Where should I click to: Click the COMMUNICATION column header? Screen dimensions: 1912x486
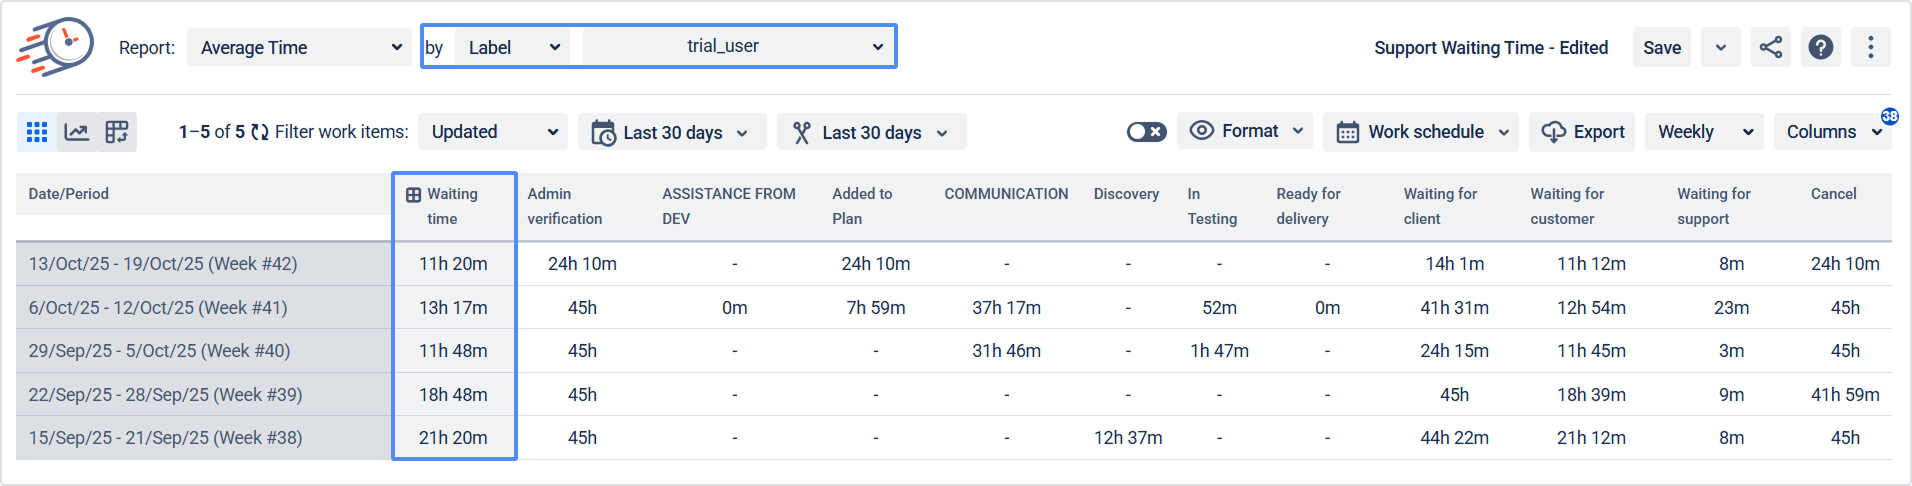point(1006,194)
